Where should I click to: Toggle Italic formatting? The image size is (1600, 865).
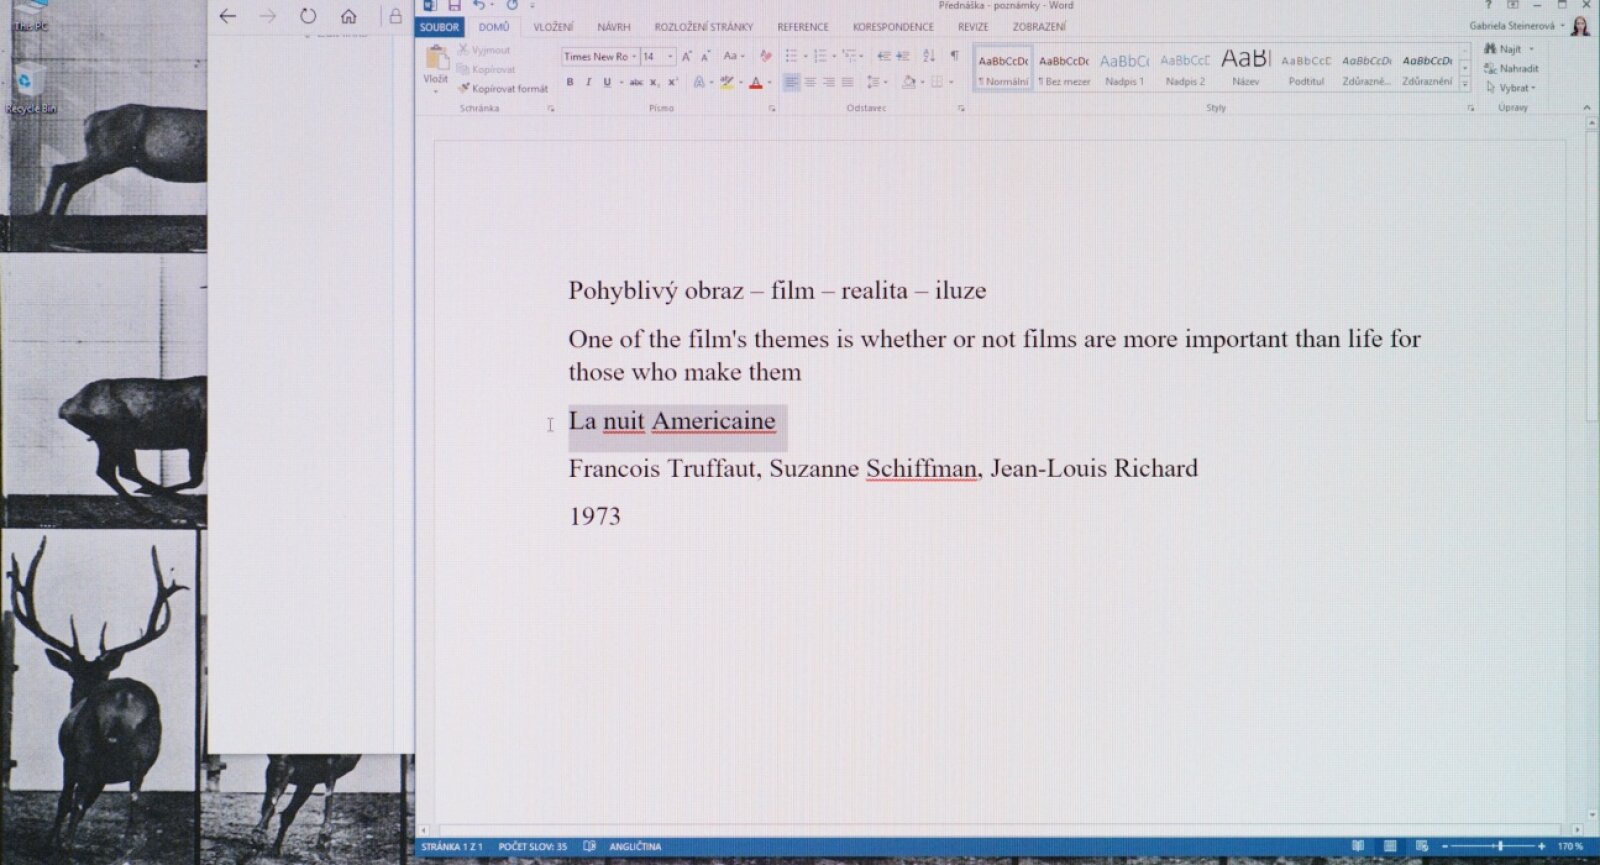[x=588, y=82]
